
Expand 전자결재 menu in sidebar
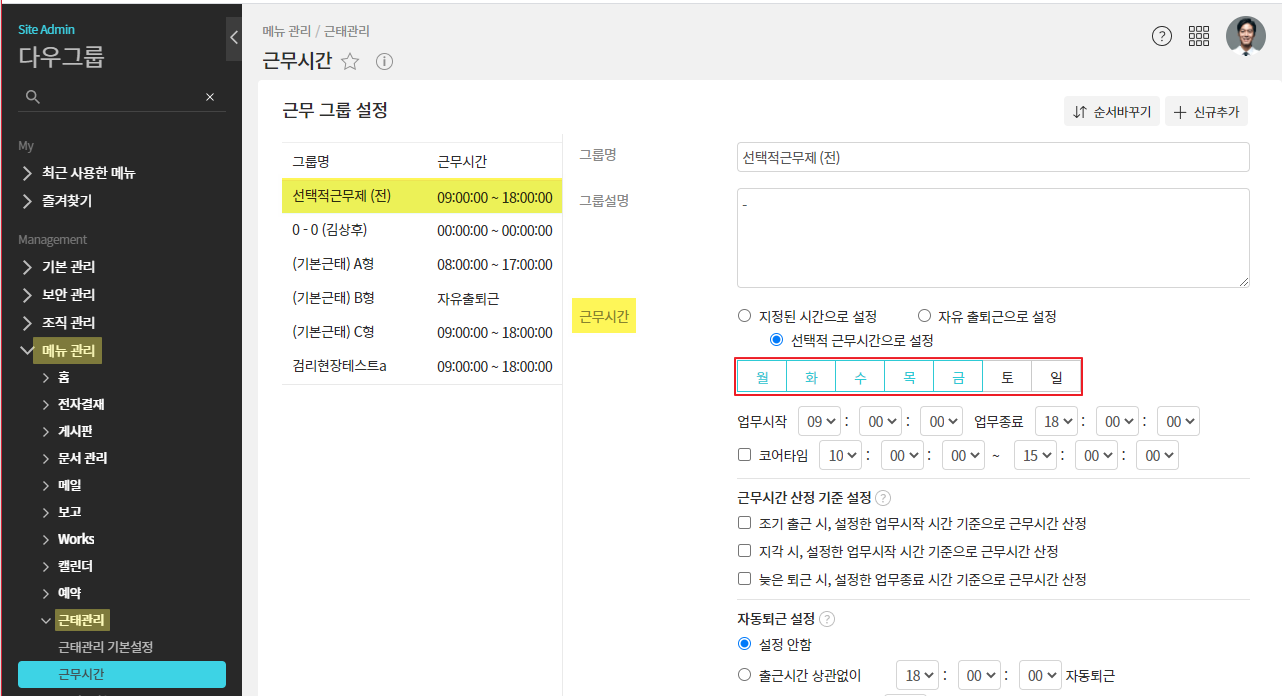[80, 404]
